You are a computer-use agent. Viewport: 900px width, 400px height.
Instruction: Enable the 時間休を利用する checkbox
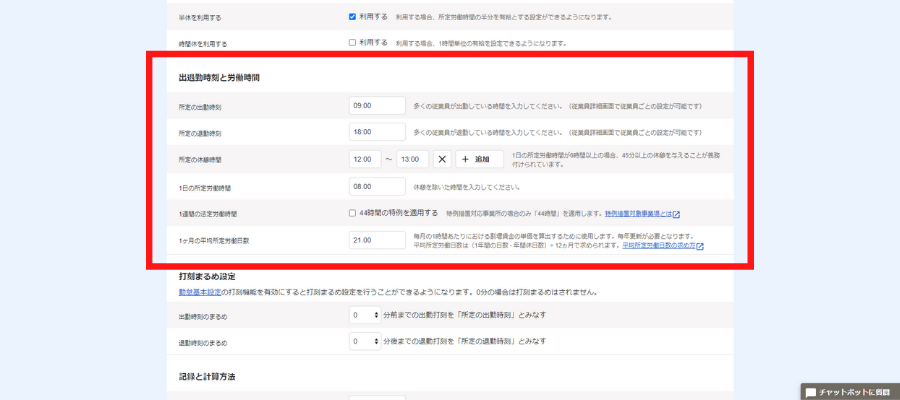click(352, 43)
